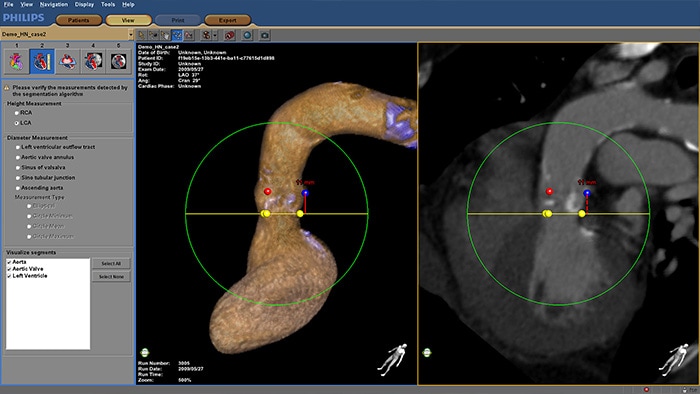
Task: Click the camera snapshot icon
Action: (265, 35)
